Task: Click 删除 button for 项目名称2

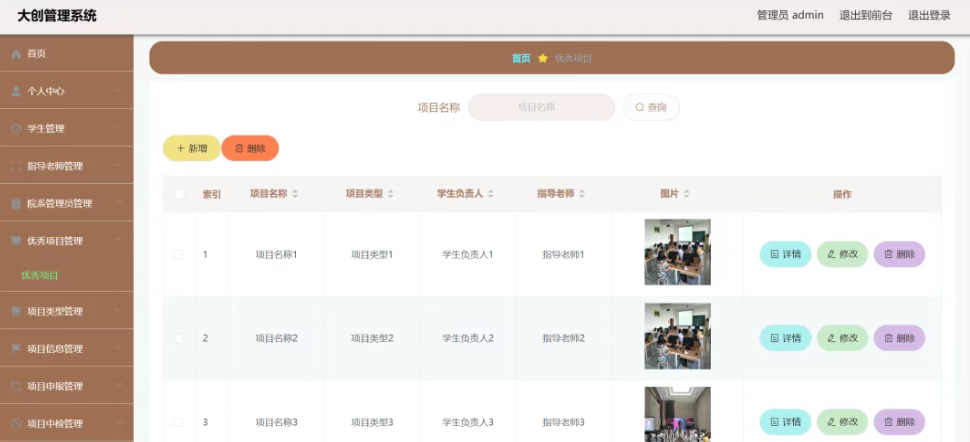Action: [x=899, y=338]
